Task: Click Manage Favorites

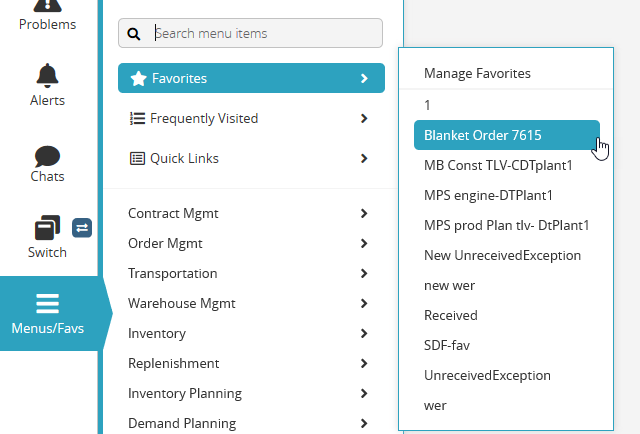Action: click(477, 73)
